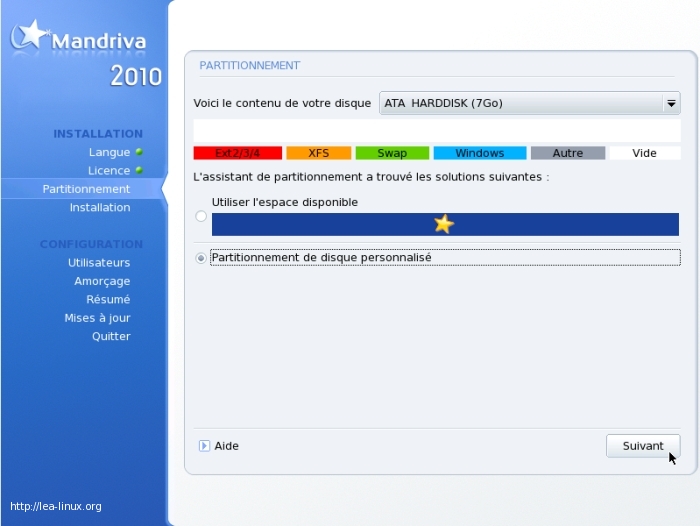Click the Aide arrow icon
700x526 pixels.
[x=204, y=446]
